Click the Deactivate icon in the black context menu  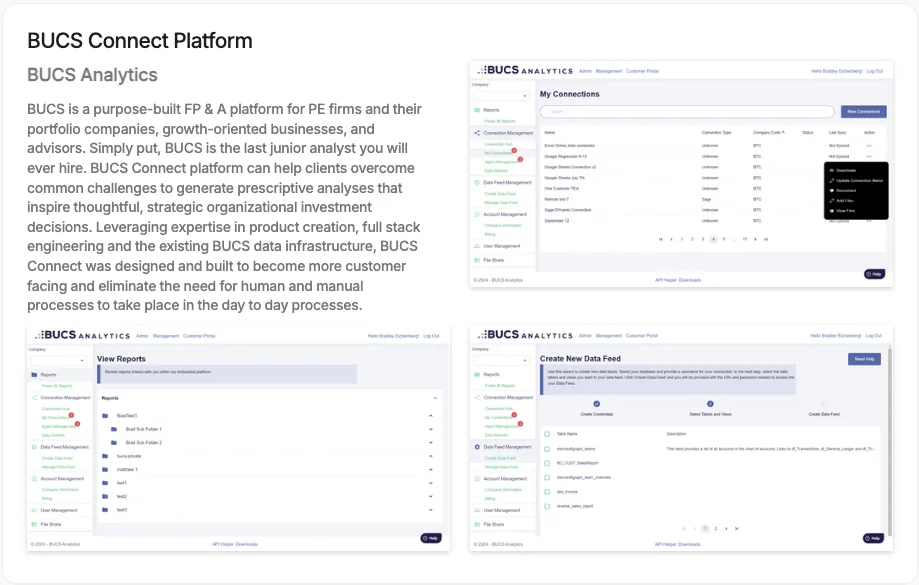click(x=832, y=171)
